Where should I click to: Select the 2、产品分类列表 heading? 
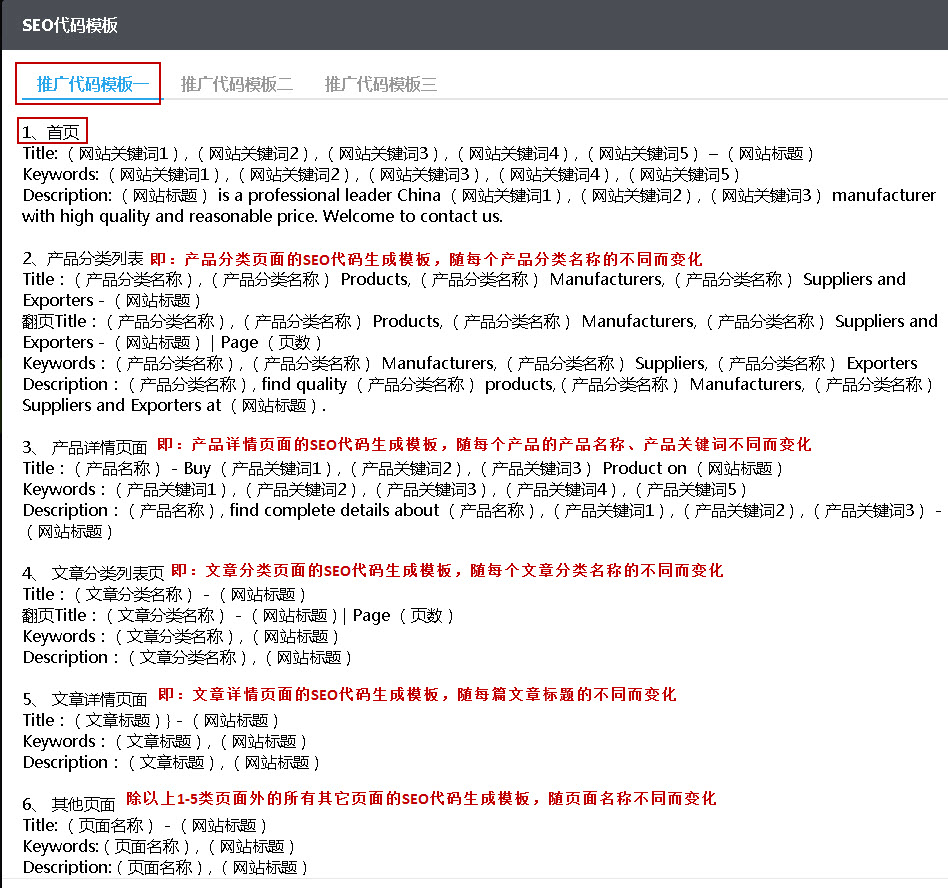coord(83,259)
